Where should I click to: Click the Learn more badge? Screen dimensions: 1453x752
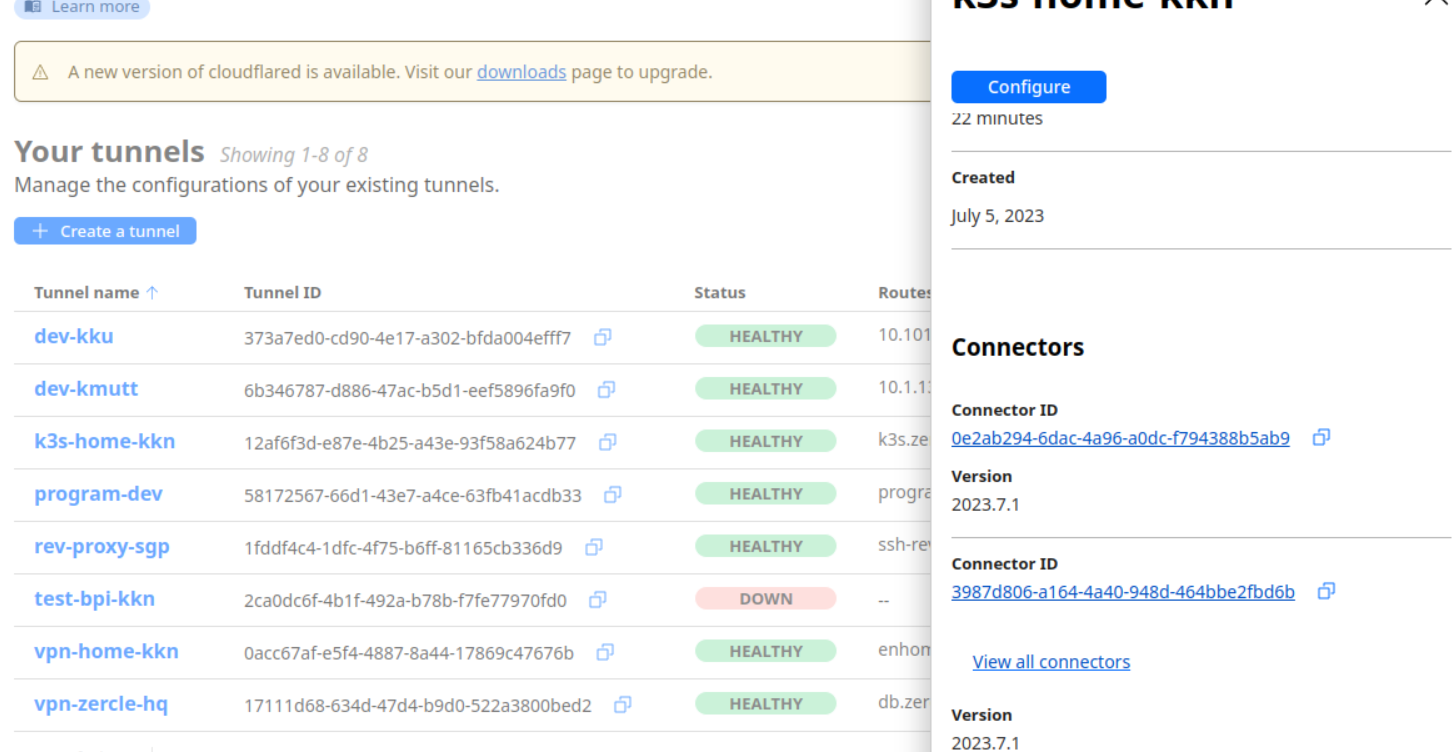pyautogui.click(x=82, y=7)
